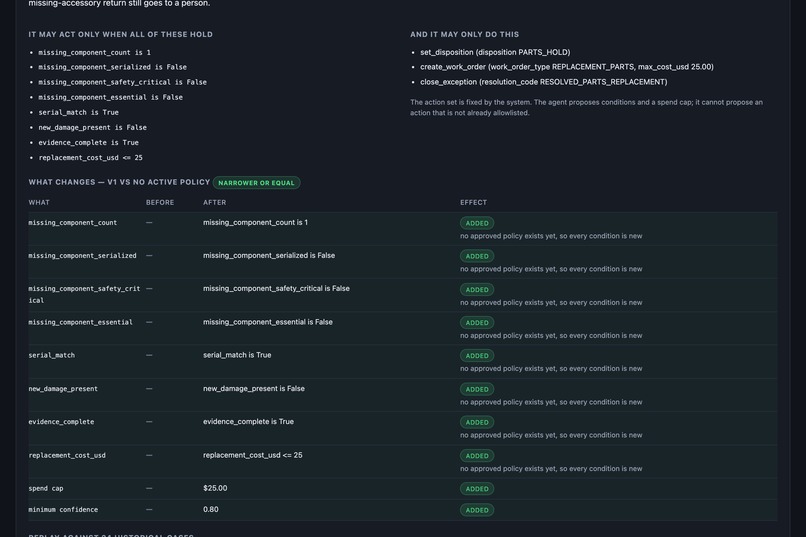Screen dimensions: 806x537
Task: Click 'create_work_order' REPLACEMENT_PARTS action line
Action: point(566,67)
